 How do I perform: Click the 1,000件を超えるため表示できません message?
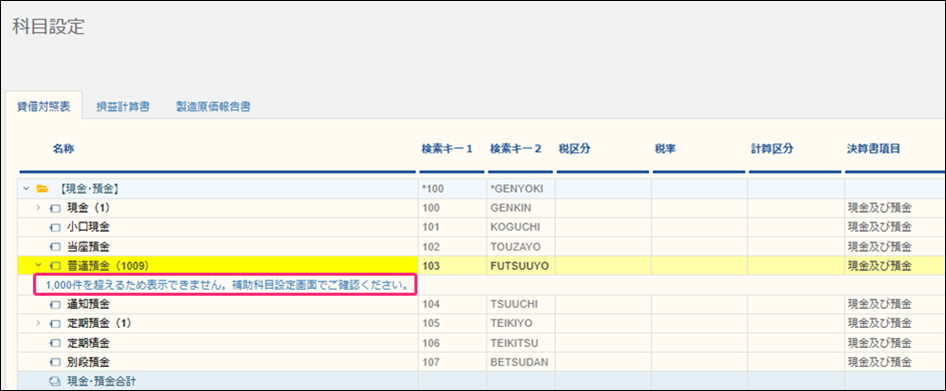click(226, 285)
